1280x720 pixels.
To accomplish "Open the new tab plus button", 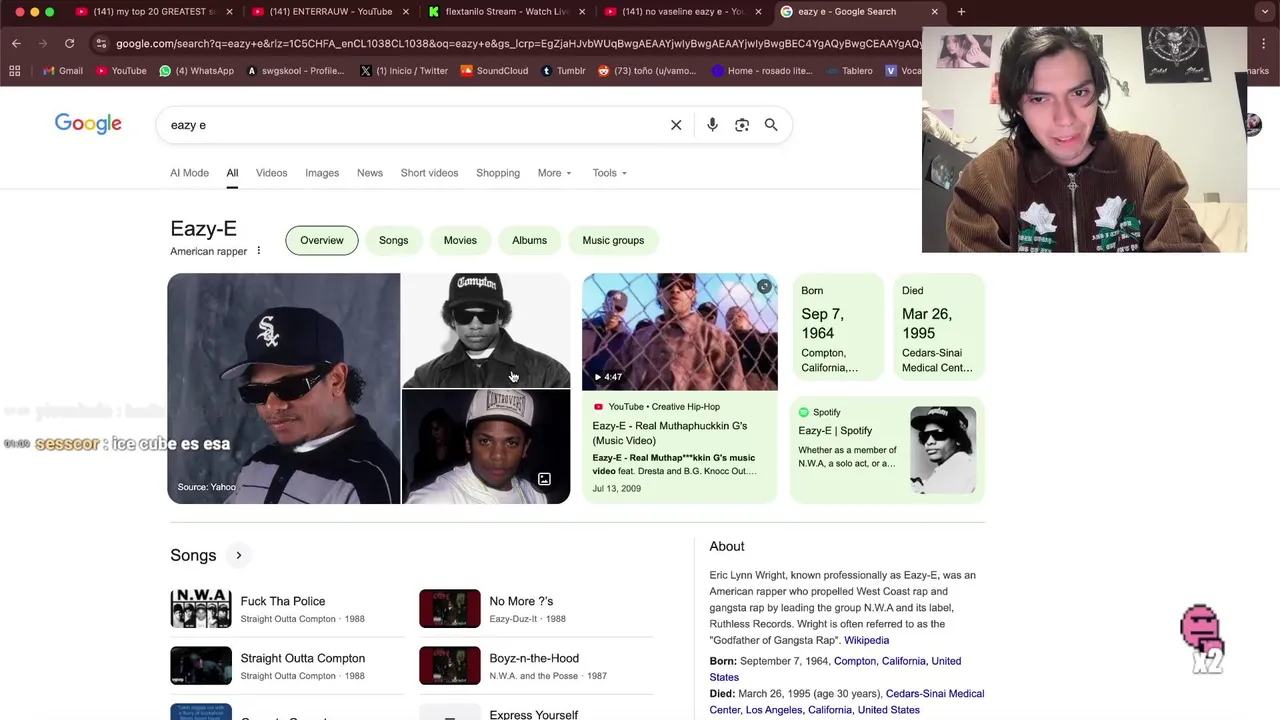I will [961, 12].
